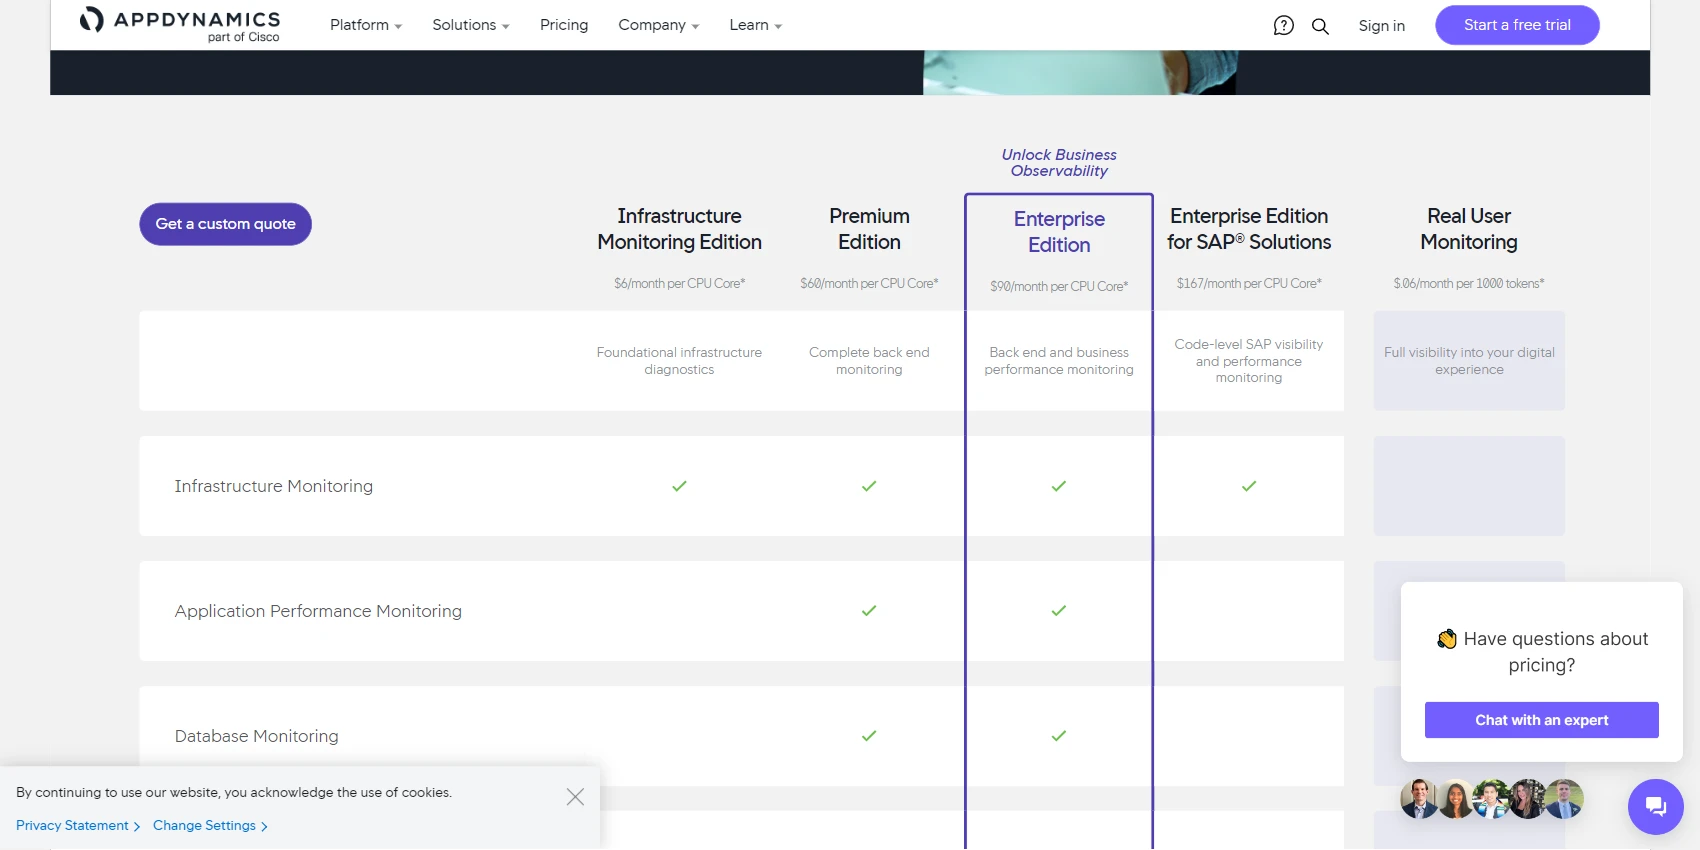Click Infrastructure Monitoring checkmark under Enterprise Edition
The width and height of the screenshot is (1700, 850).
point(1059,486)
